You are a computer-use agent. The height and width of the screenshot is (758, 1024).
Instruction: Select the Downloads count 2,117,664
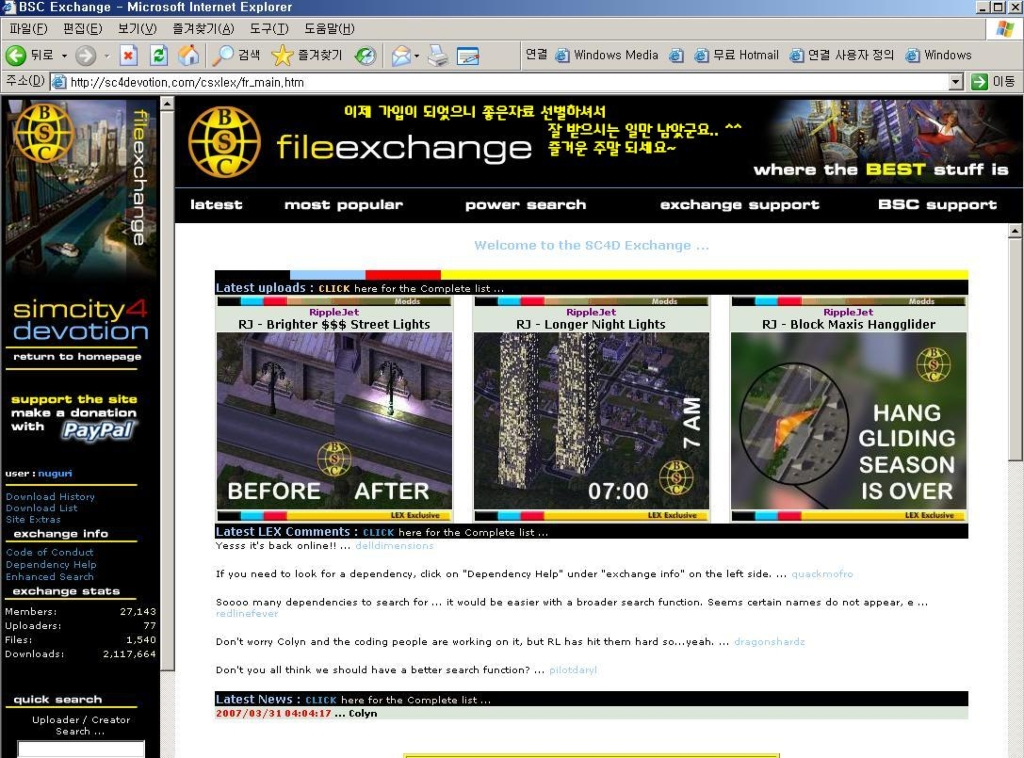coord(129,654)
